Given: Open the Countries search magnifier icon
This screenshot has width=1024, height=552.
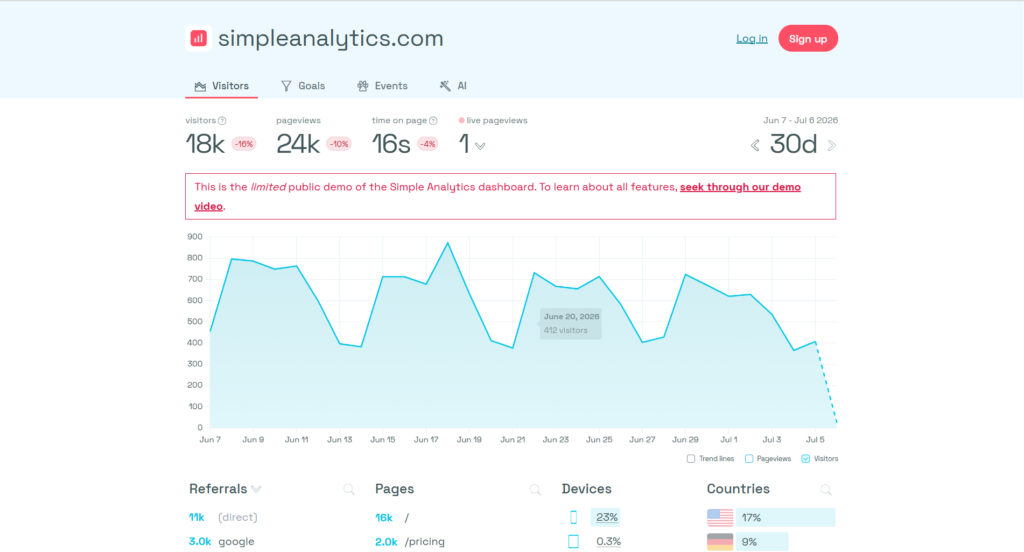Looking at the screenshot, I should [x=826, y=489].
